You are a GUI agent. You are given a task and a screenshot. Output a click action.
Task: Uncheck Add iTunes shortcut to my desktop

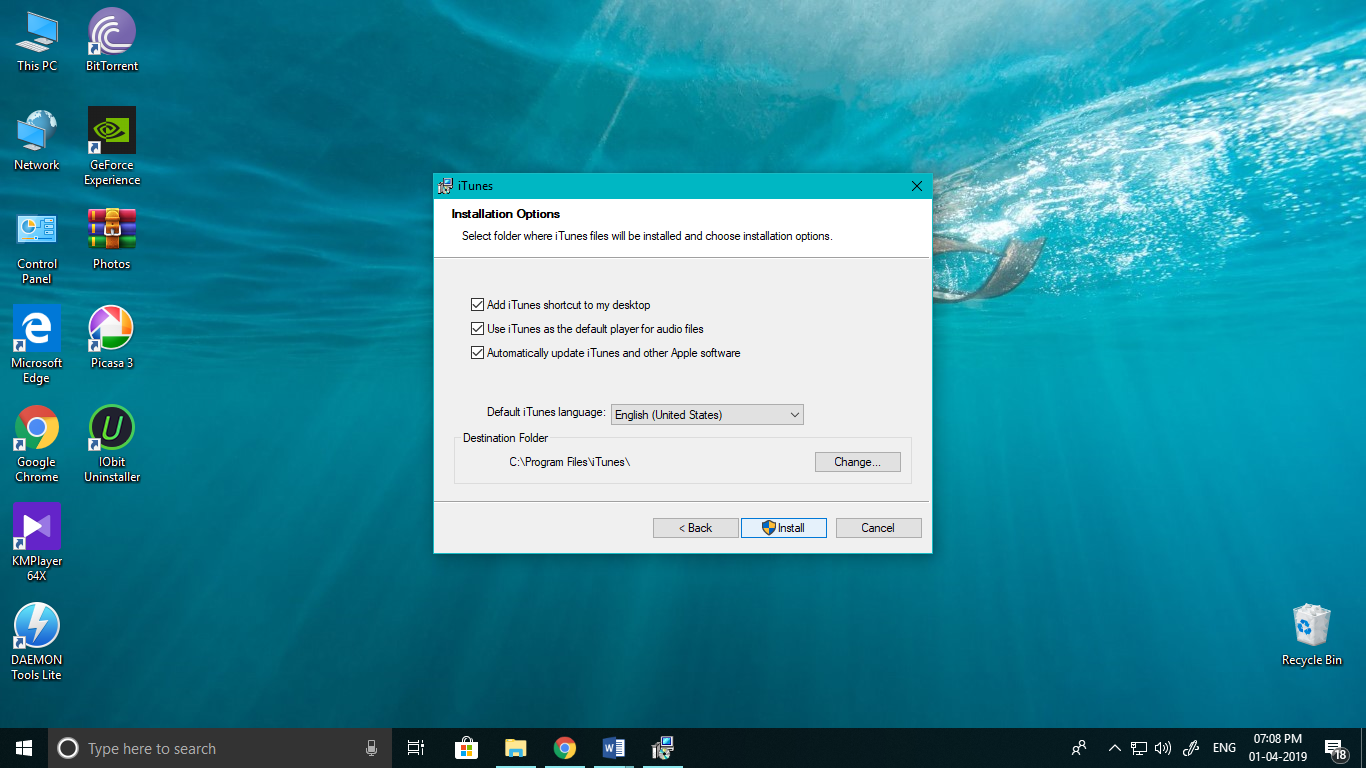point(477,305)
